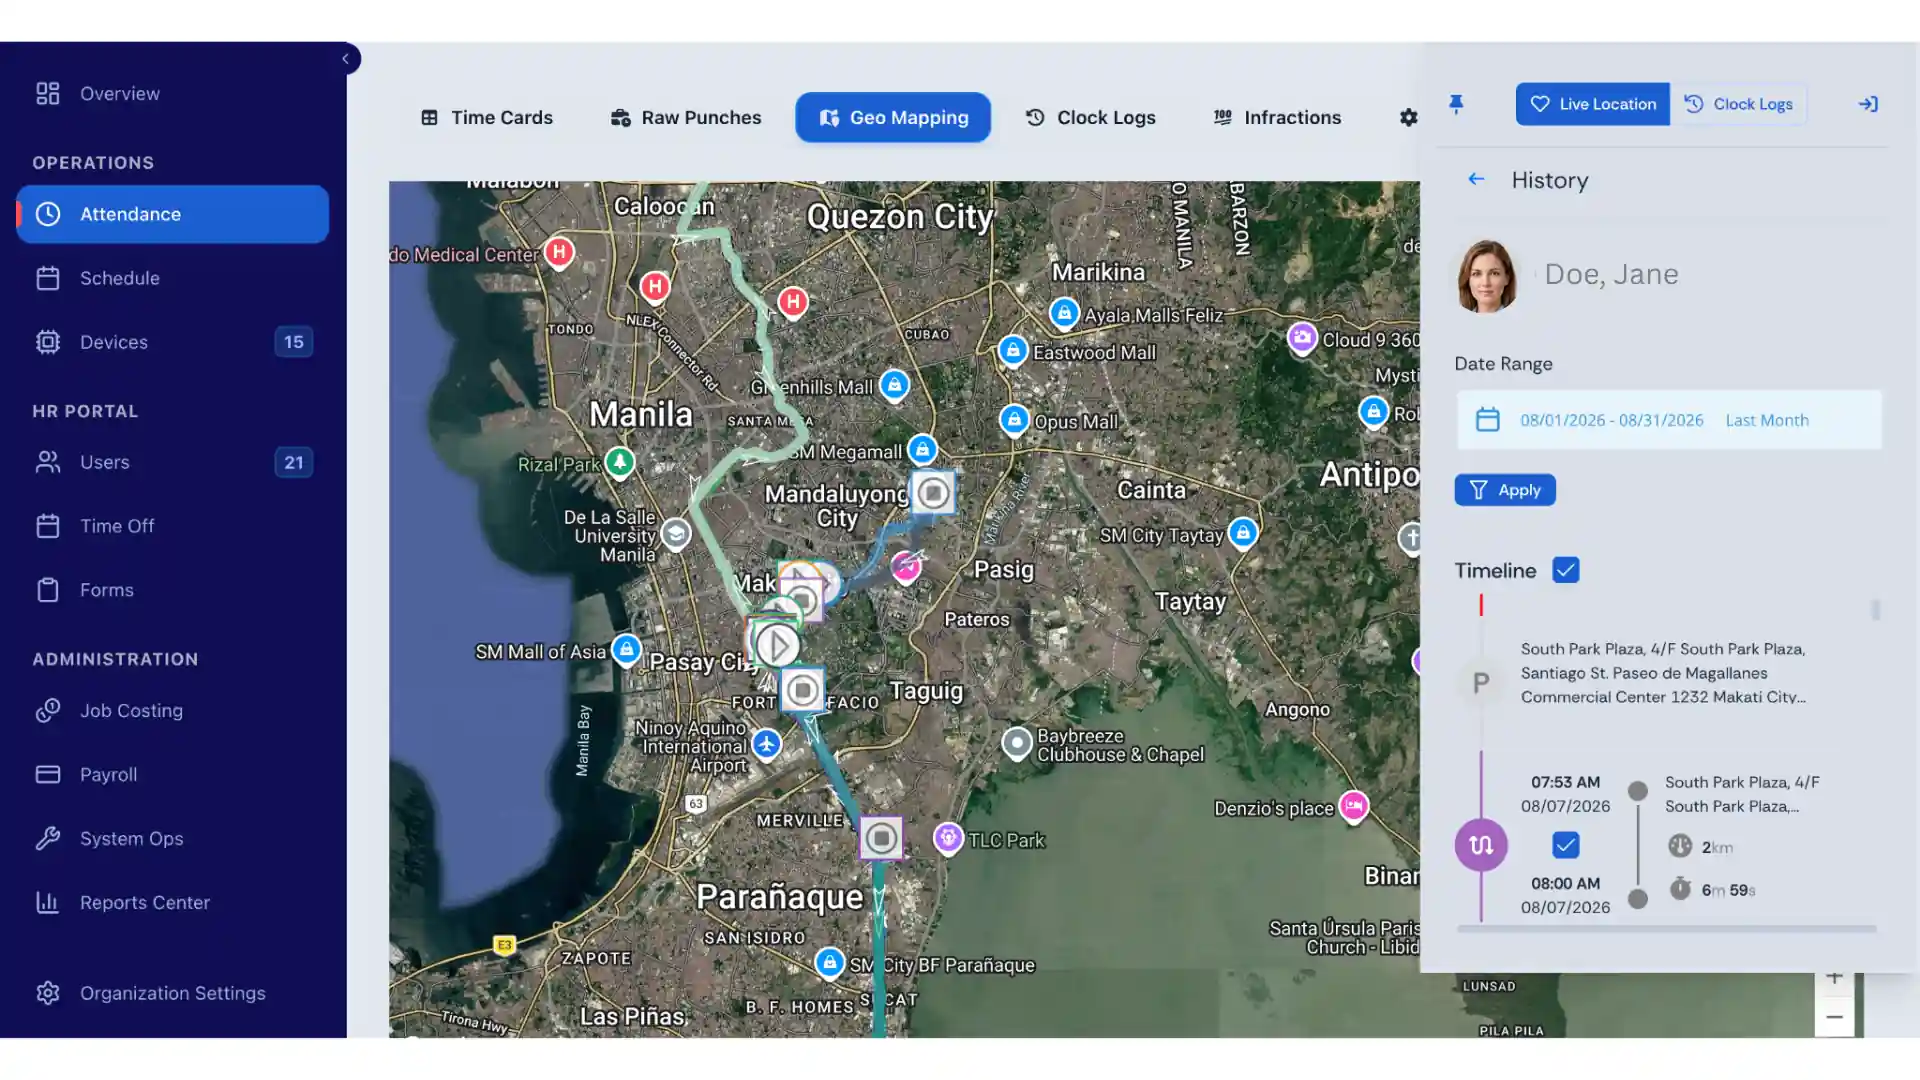This screenshot has height=1080, width=1920.
Task: Click the Reports Center chart icon
Action: point(48,903)
